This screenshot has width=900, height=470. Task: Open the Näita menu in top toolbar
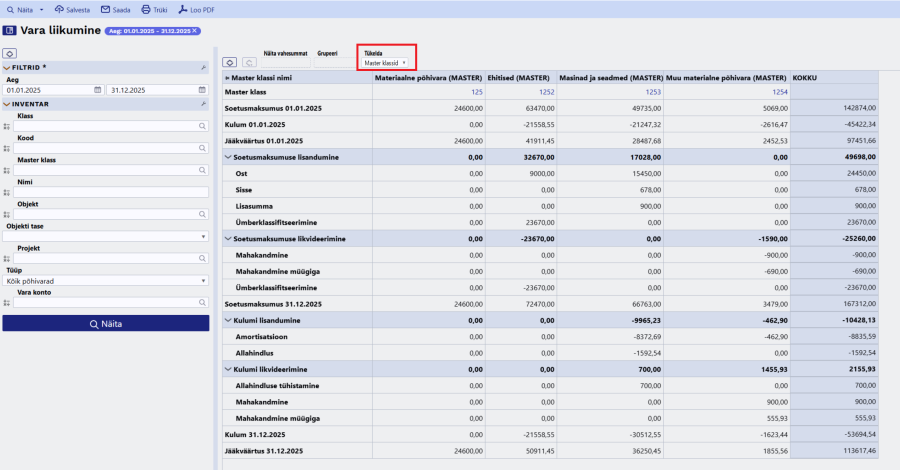(x=25, y=10)
